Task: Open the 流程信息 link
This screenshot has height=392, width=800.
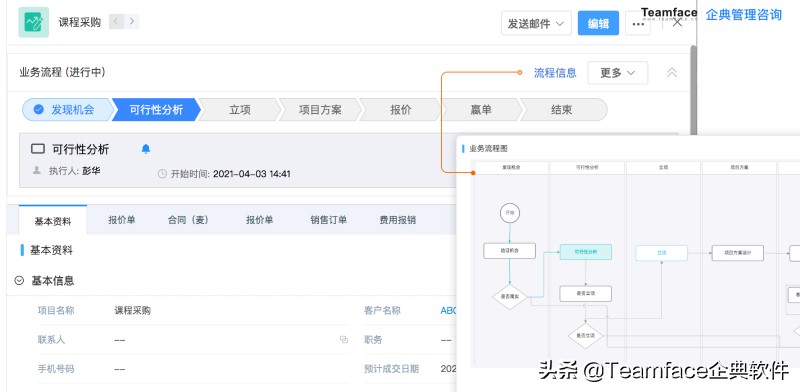Action: (x=555, y=73)
